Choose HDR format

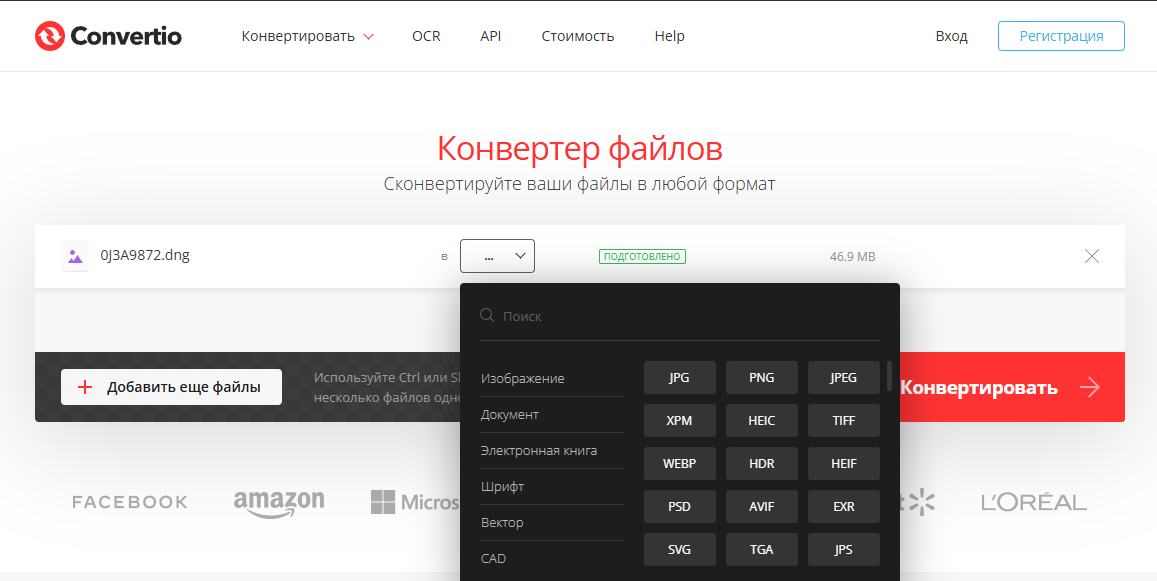point(761,464)
